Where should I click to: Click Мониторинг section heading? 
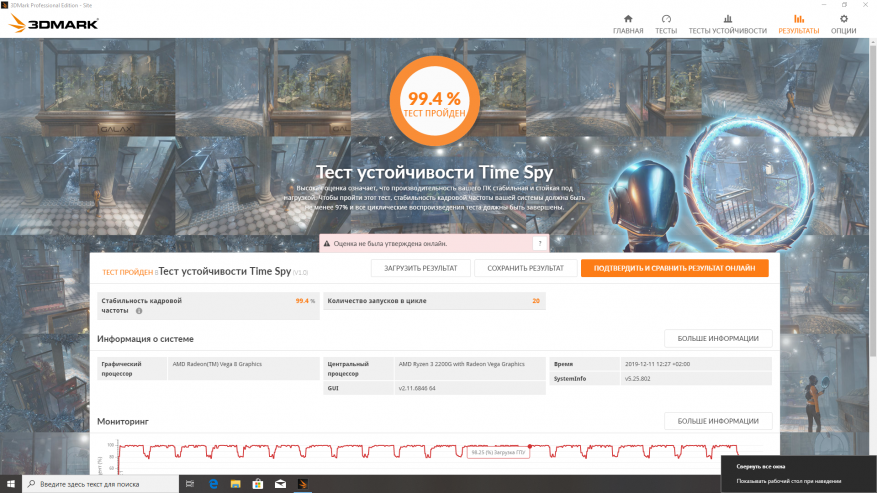122,421
